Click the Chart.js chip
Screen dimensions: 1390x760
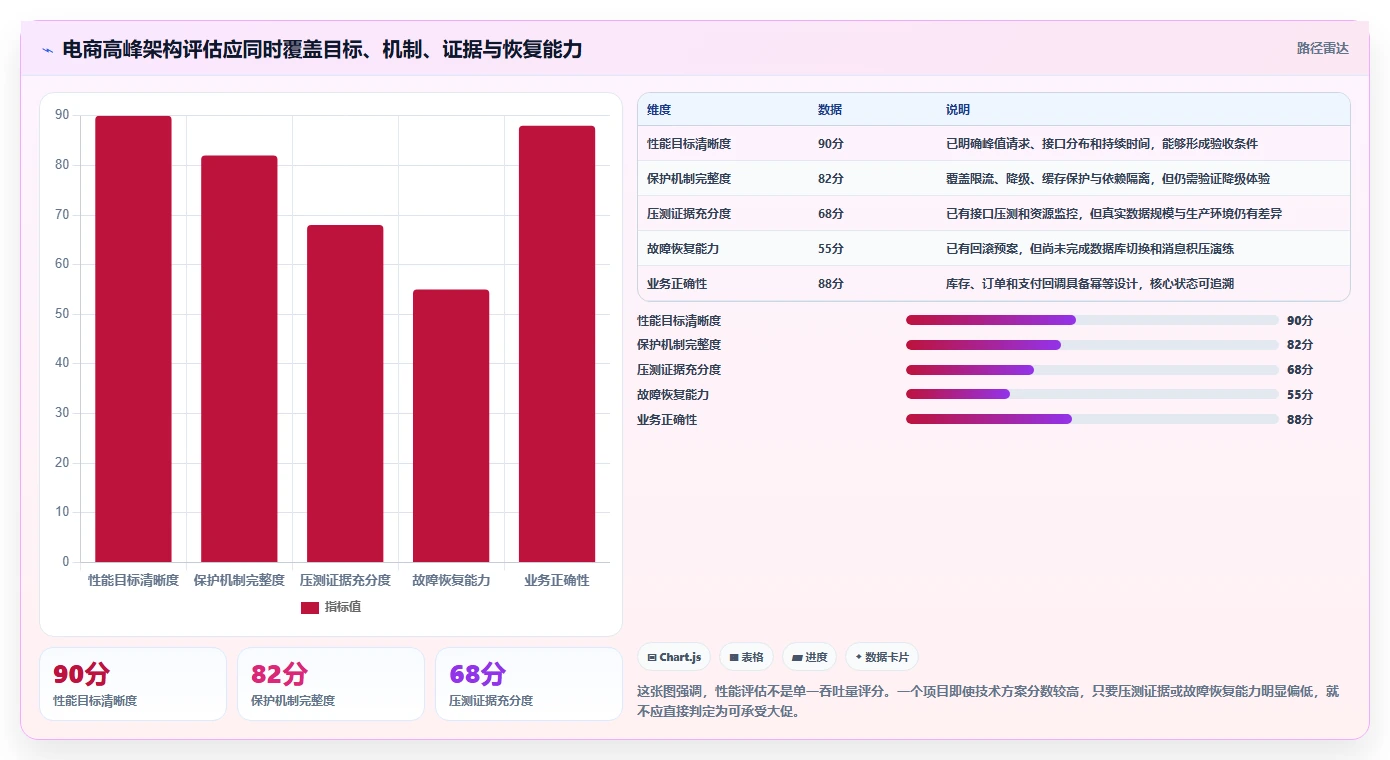coord(674,657)
